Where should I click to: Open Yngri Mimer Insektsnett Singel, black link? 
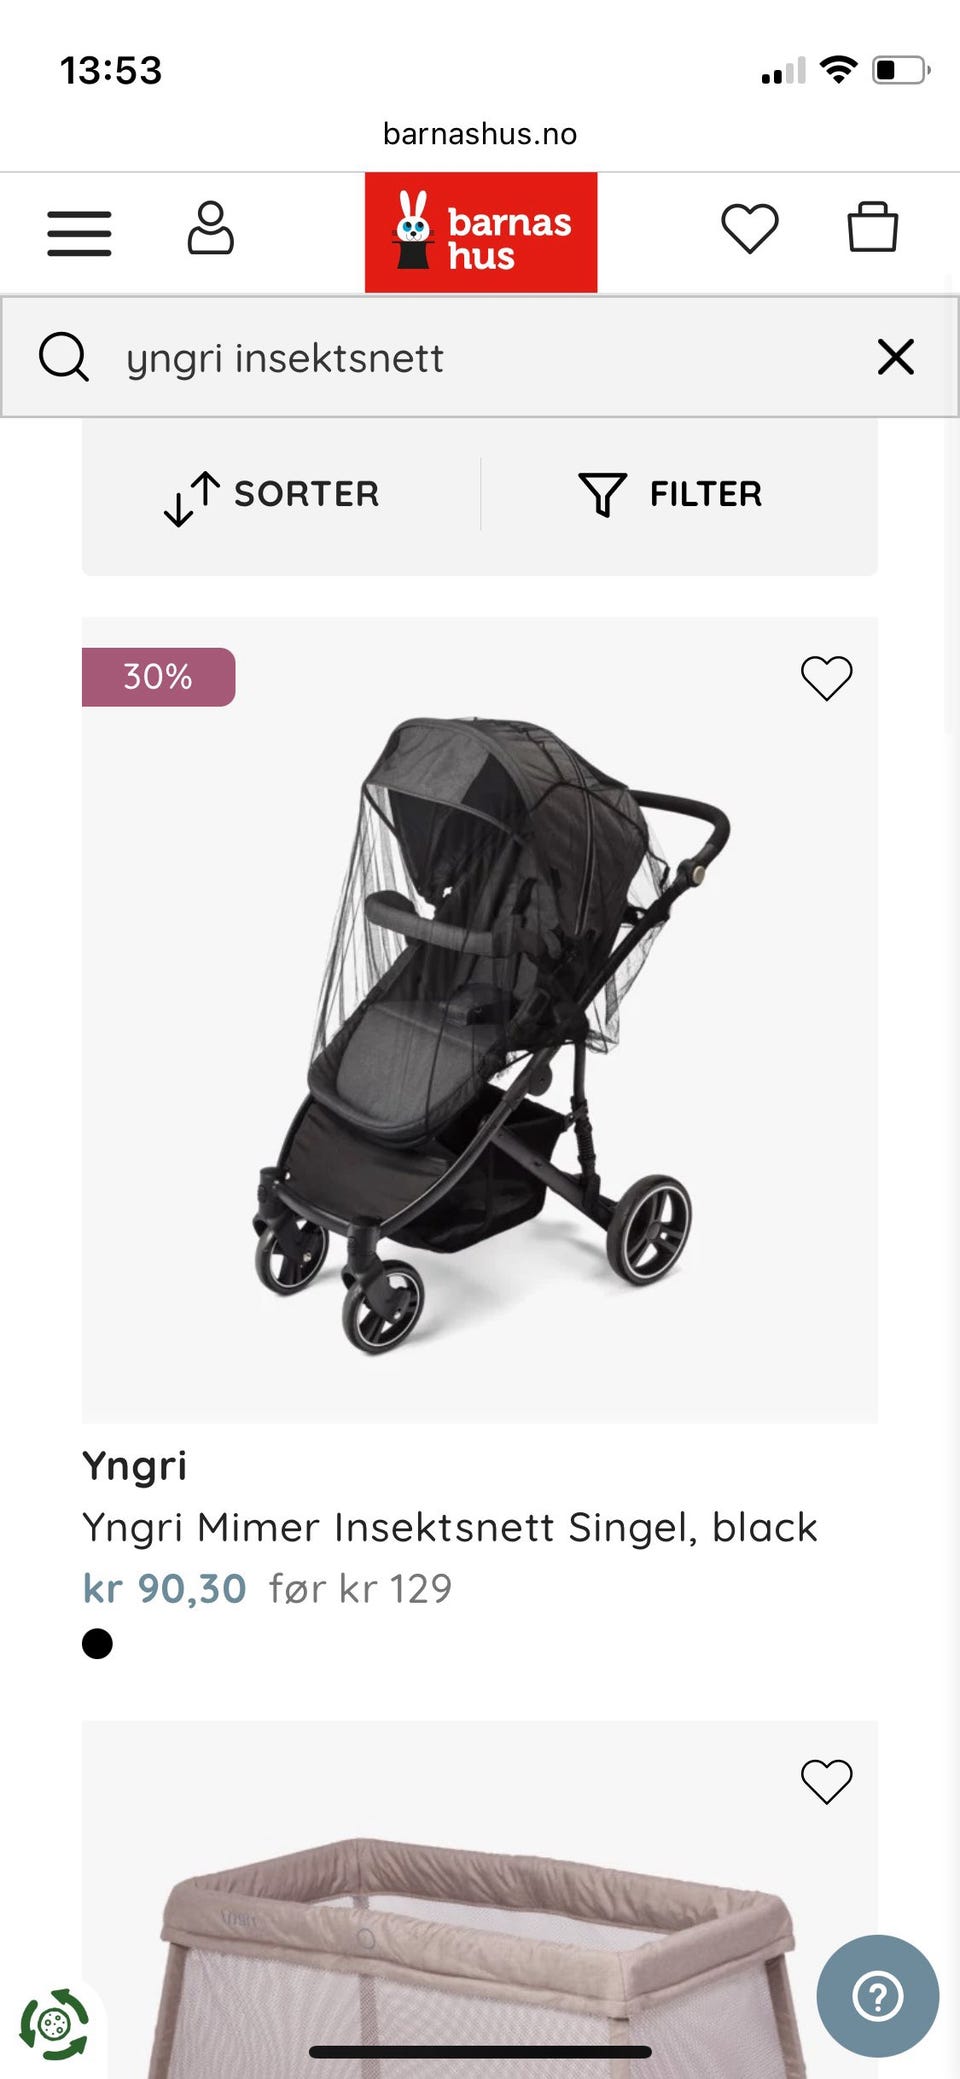[450, 1527]
